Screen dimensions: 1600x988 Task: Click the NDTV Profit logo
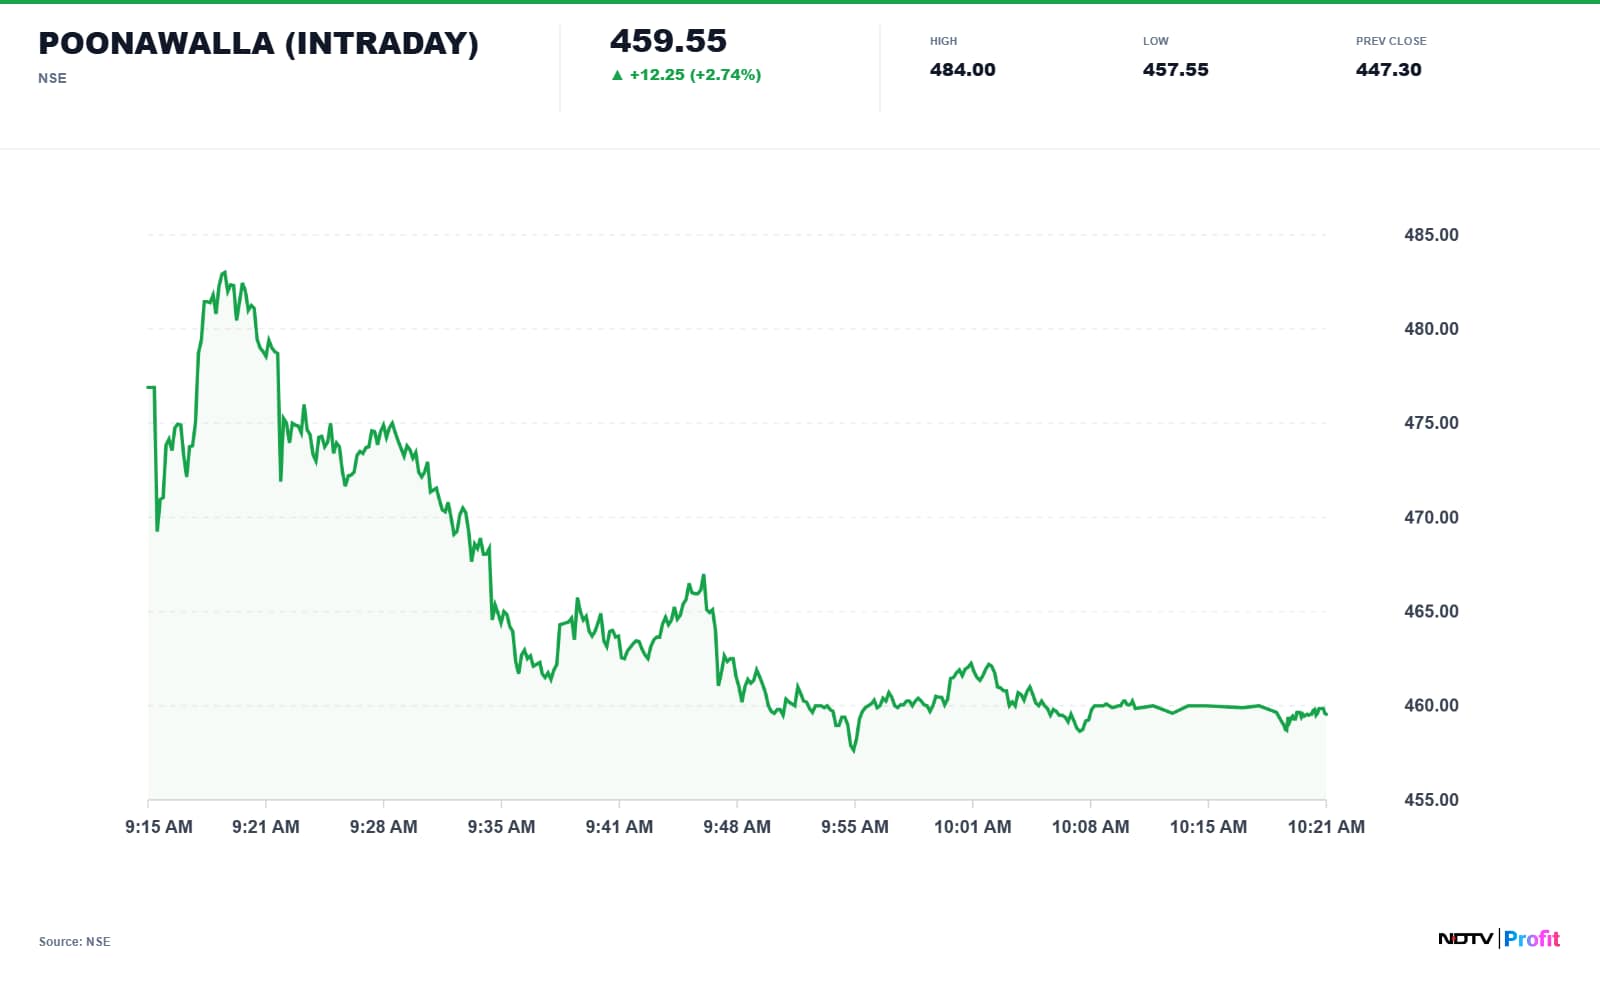tap(1499, 938)
